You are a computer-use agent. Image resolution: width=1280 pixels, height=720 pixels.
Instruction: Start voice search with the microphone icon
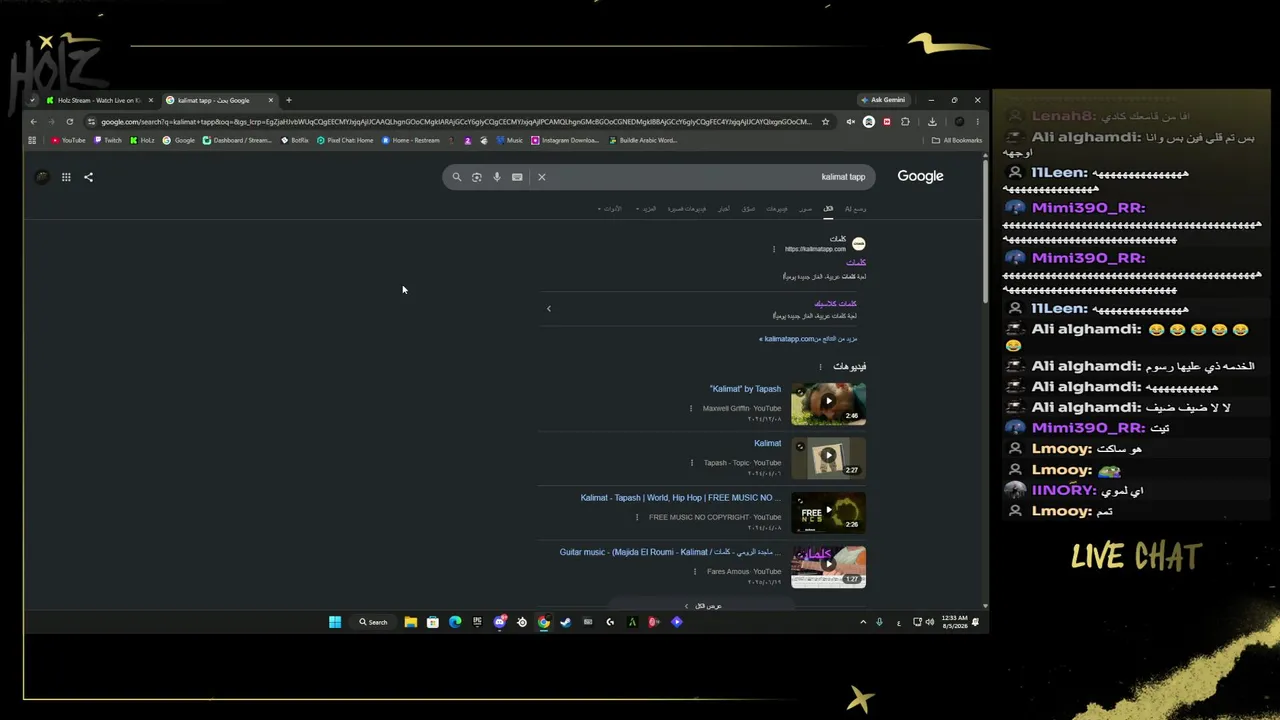click(497, 177)
